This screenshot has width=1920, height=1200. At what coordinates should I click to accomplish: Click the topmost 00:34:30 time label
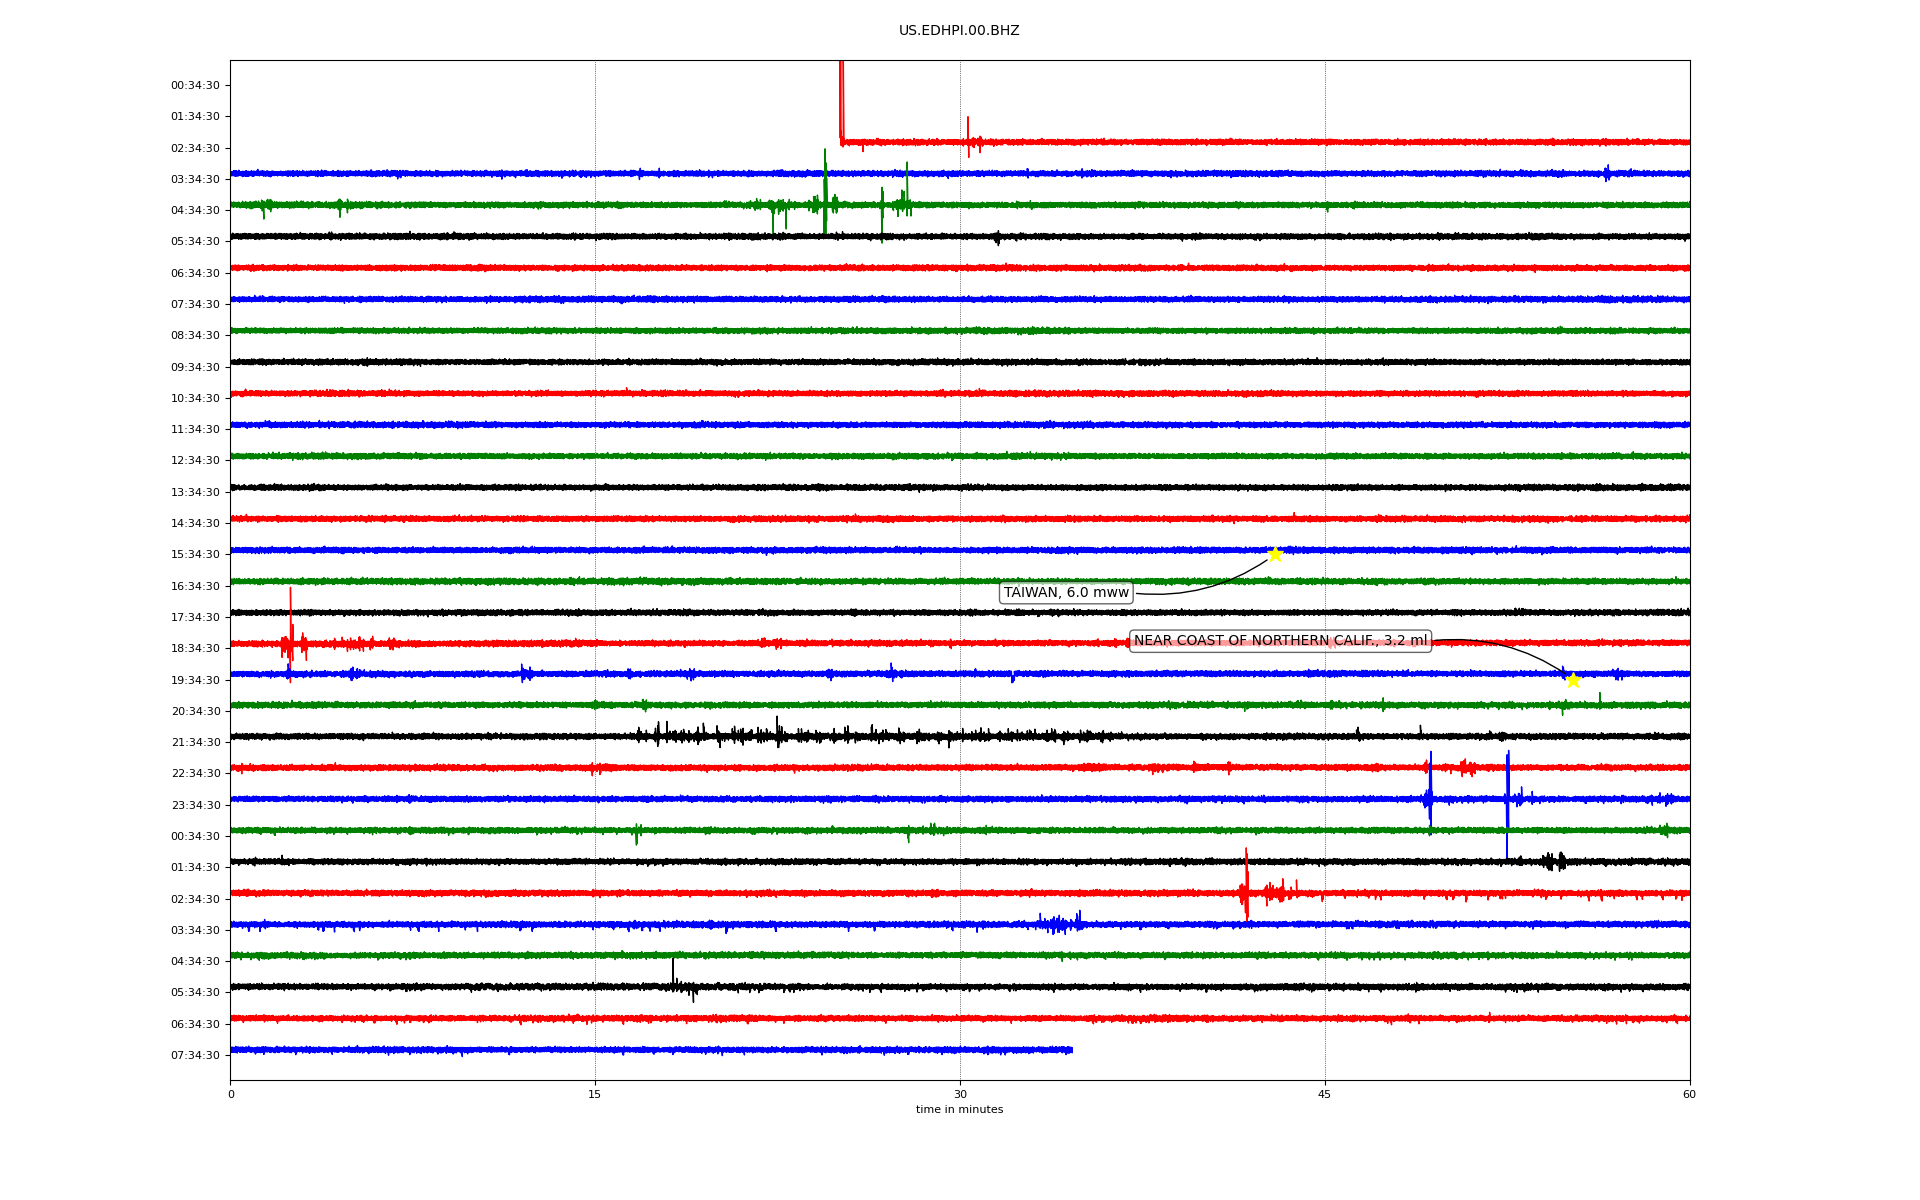195,86
